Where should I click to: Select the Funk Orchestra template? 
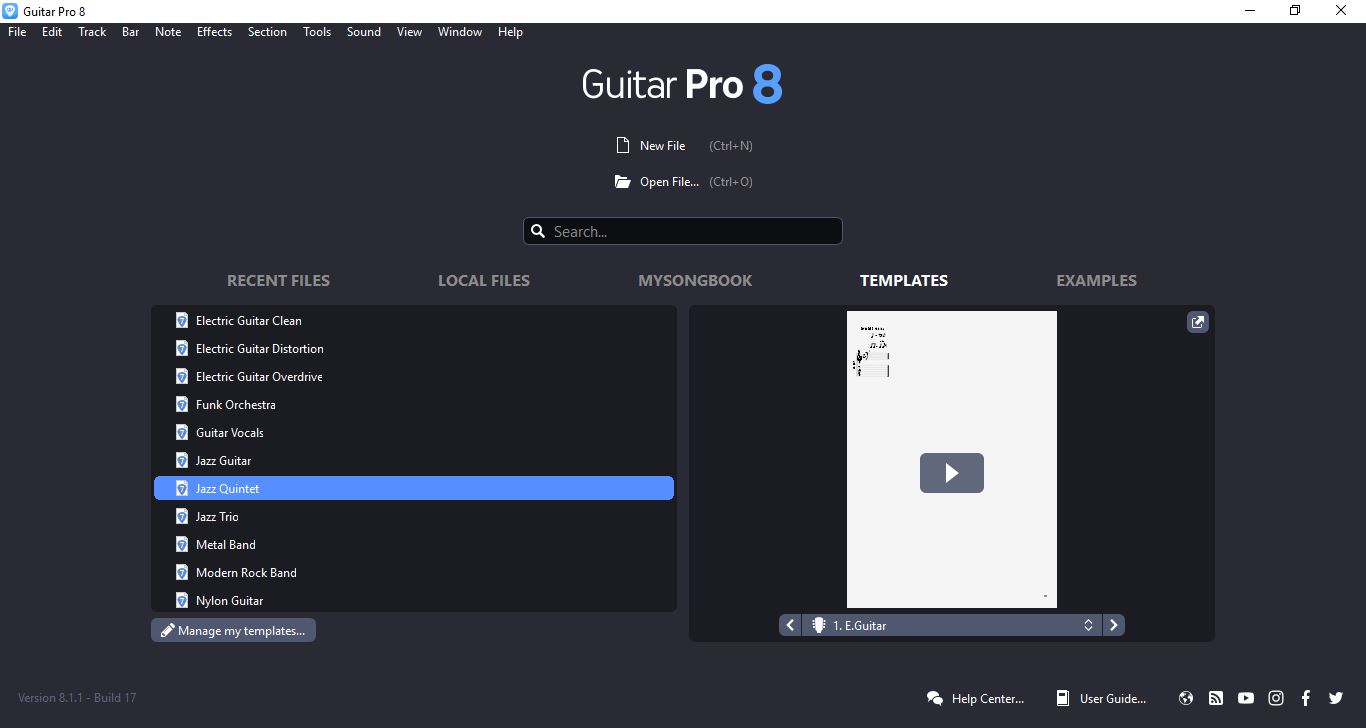[x=414, y=405]
